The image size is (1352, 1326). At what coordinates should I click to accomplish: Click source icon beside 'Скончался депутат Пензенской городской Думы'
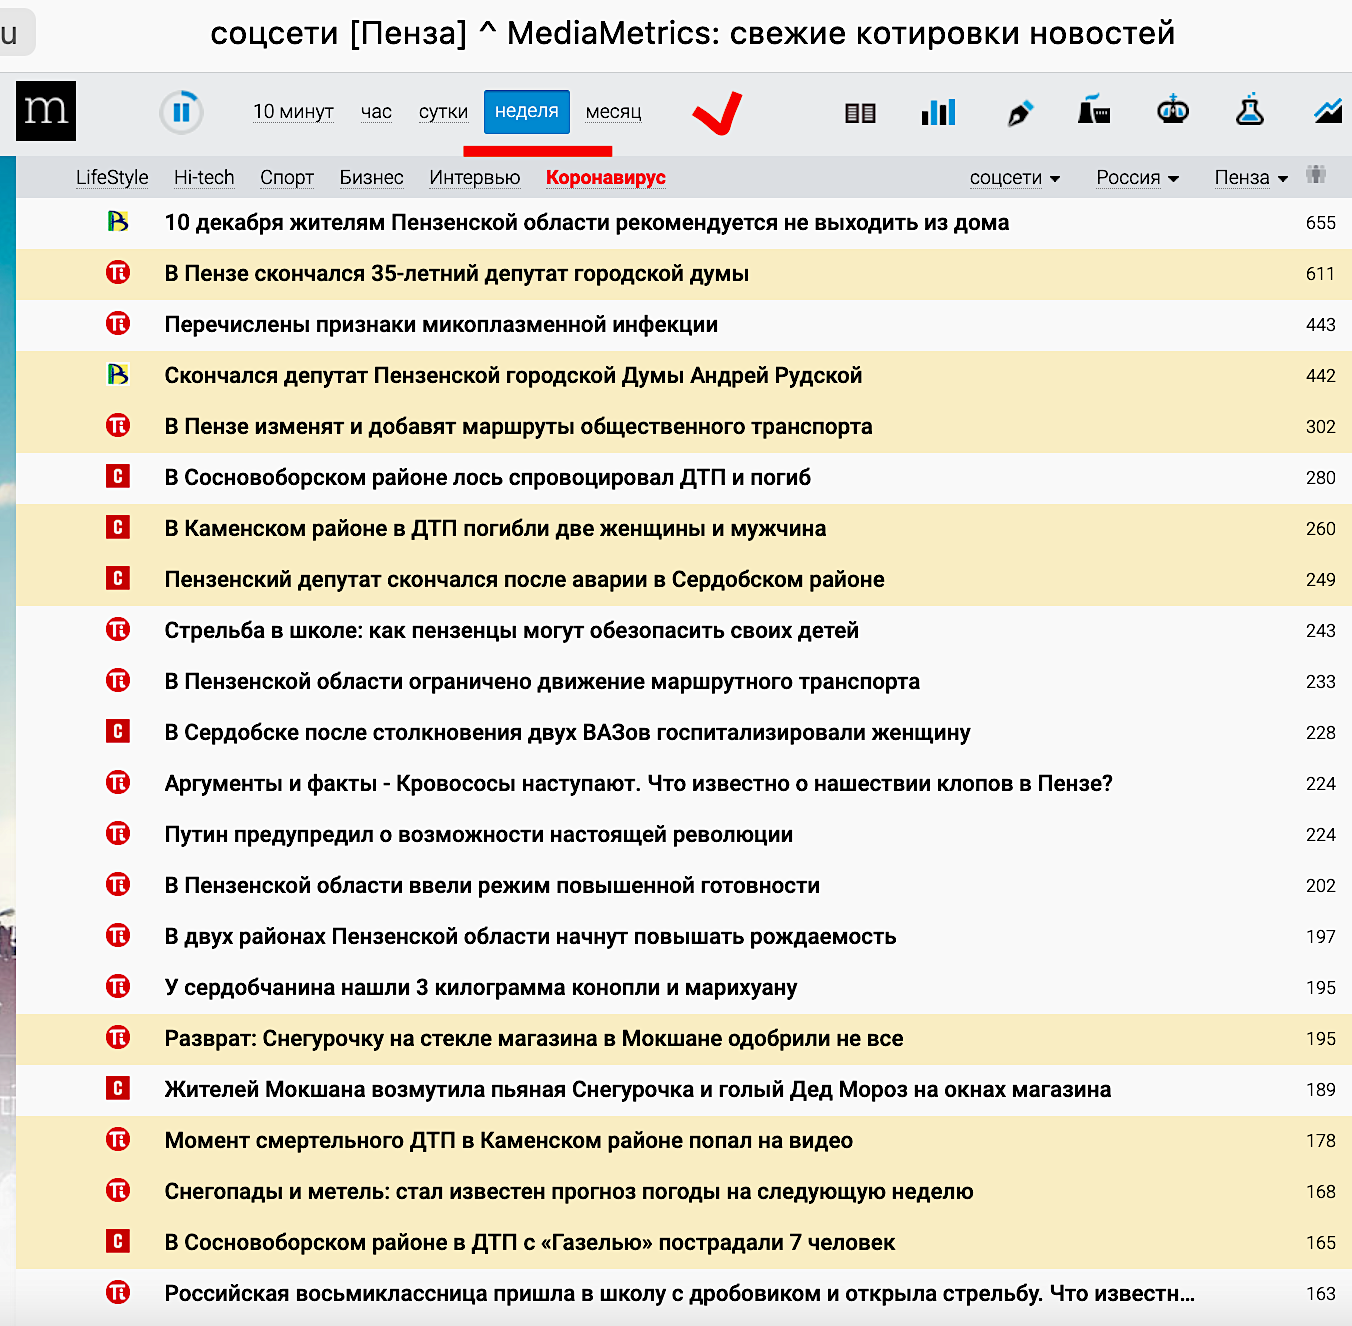[x=118, y=374]
